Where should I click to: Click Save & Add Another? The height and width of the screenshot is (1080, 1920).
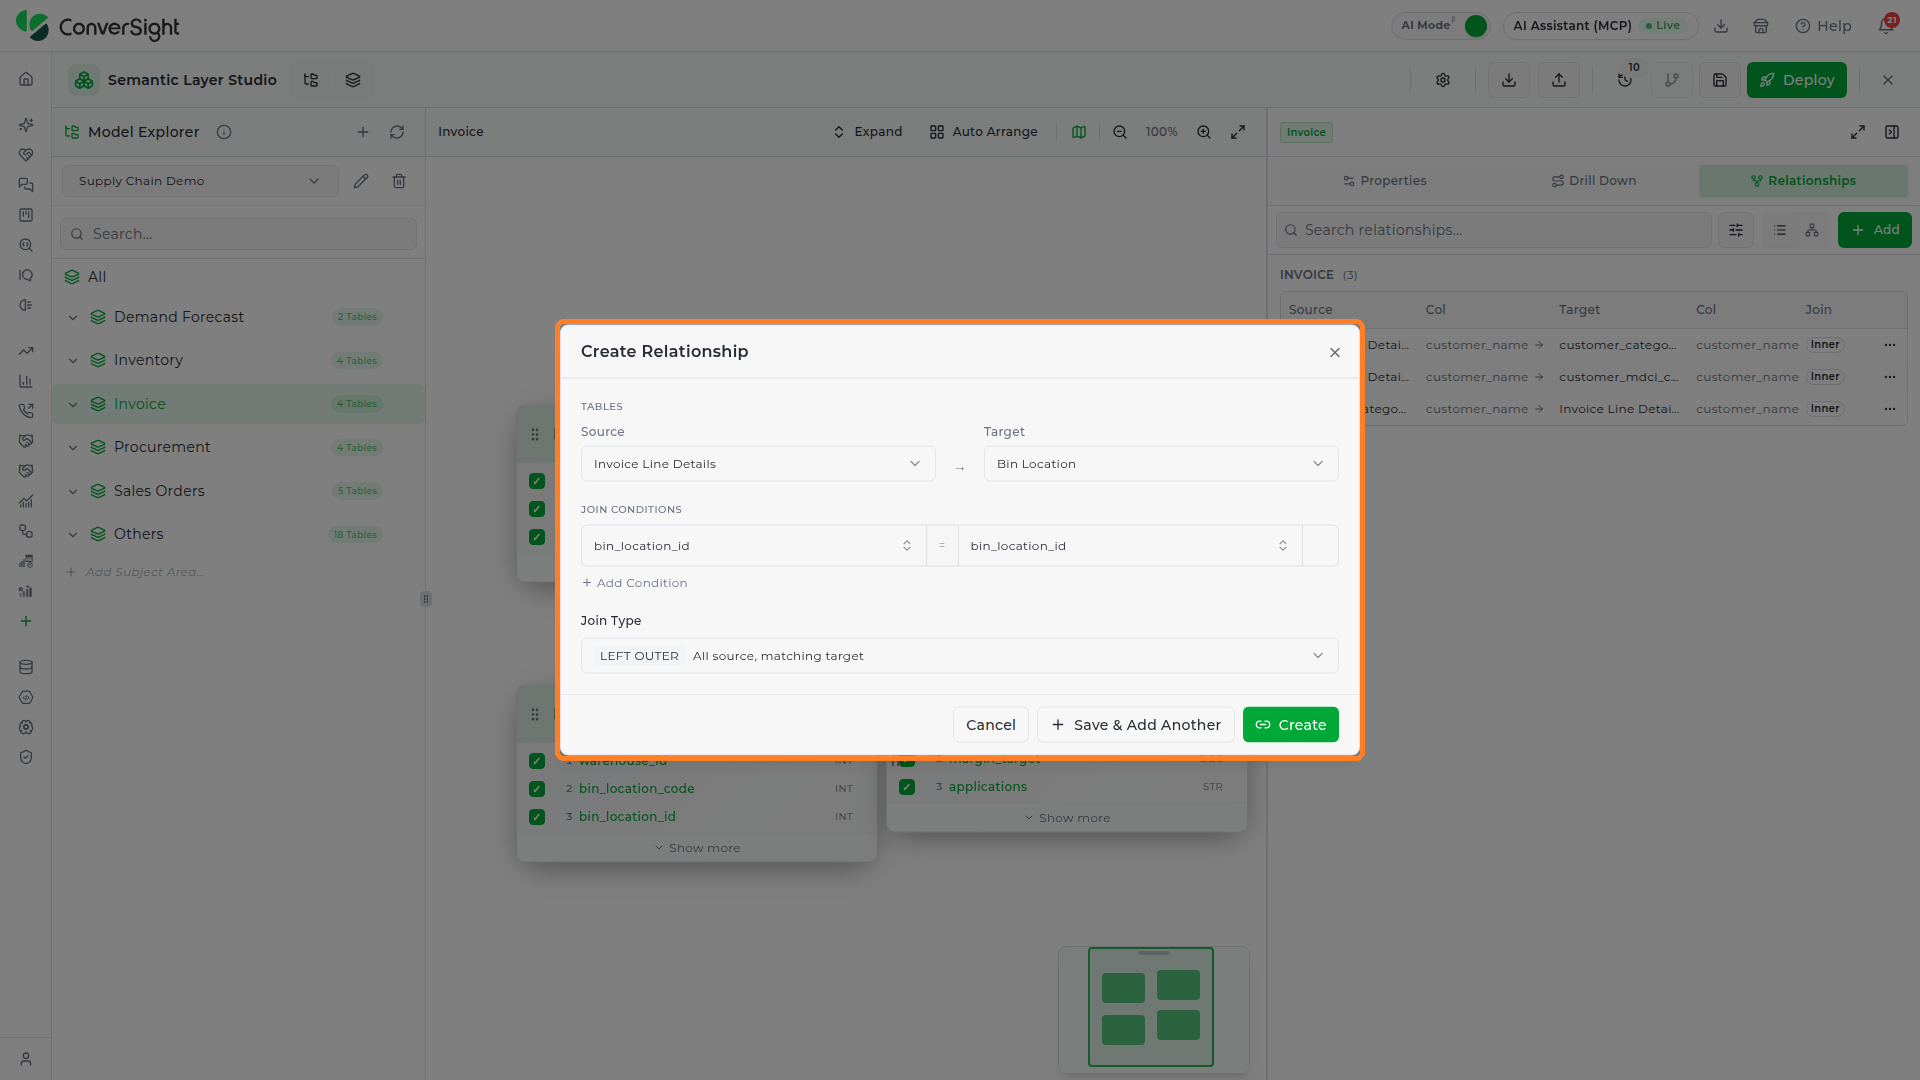(x=1135, y=725)
